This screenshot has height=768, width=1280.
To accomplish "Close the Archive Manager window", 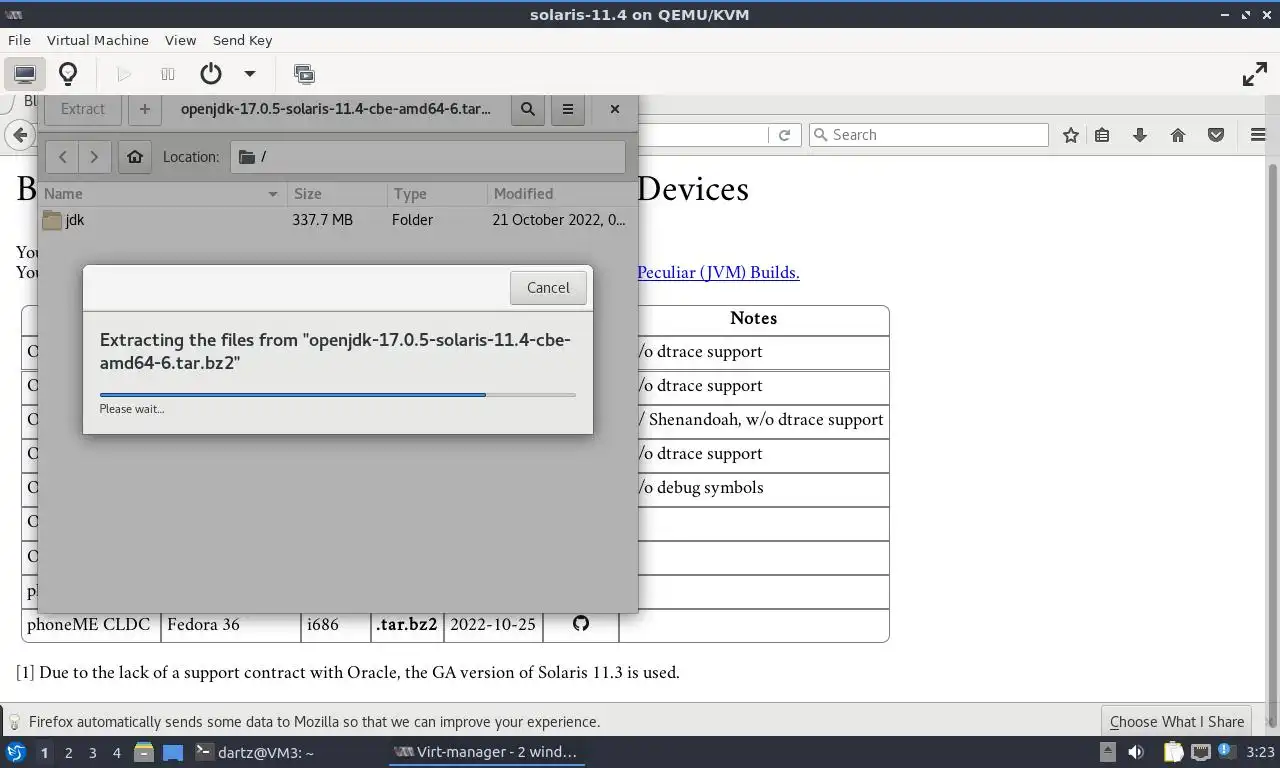I will pos(615,109).
